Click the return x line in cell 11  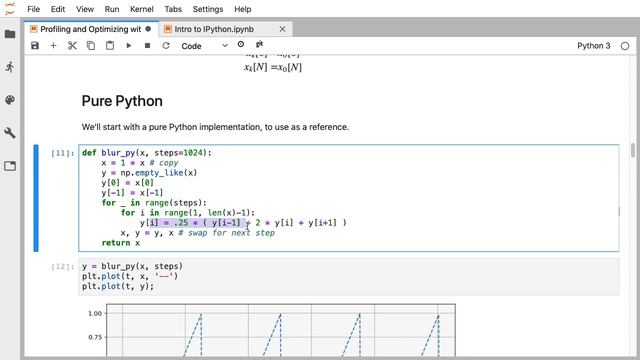(121, 243)
